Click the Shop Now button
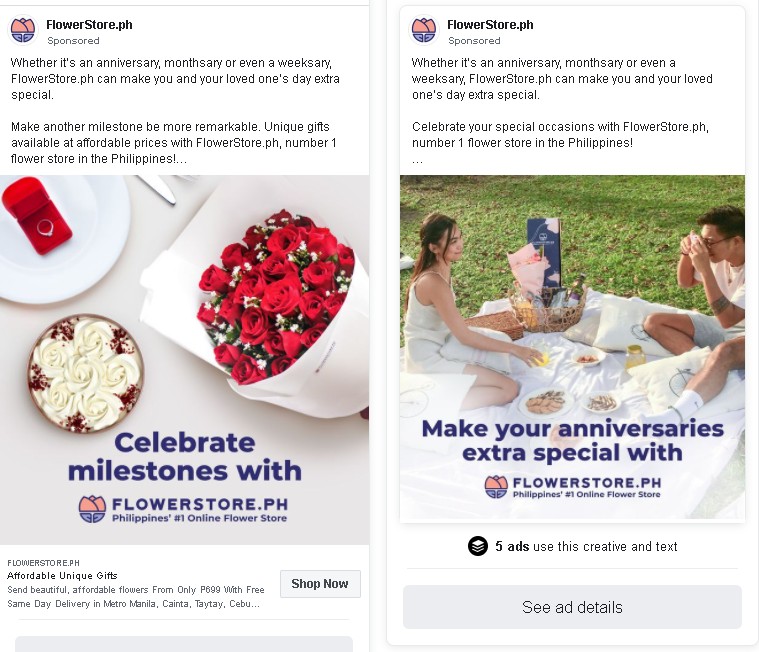 320,584
